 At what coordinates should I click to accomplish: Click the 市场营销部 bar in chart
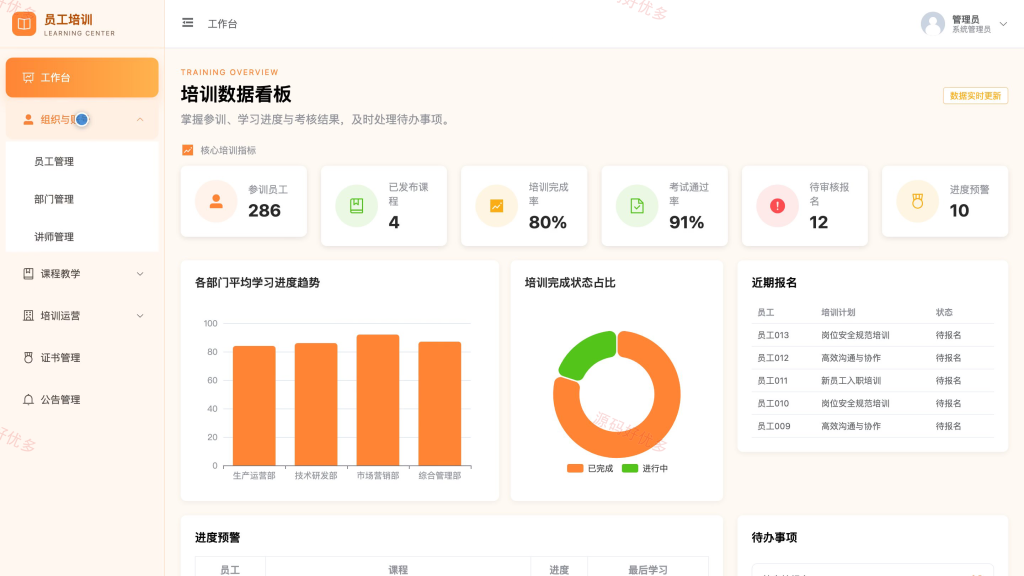(x=378, y=400)
